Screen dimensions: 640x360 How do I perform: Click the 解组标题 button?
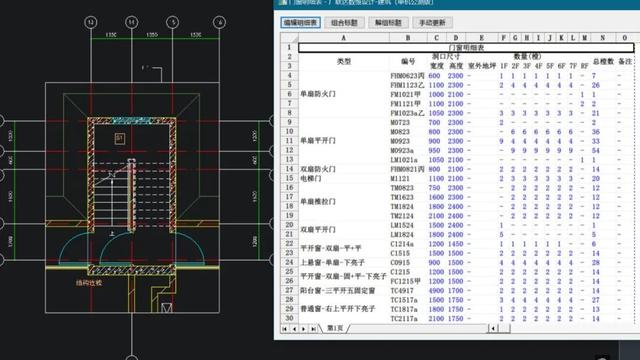coord(388,22)
